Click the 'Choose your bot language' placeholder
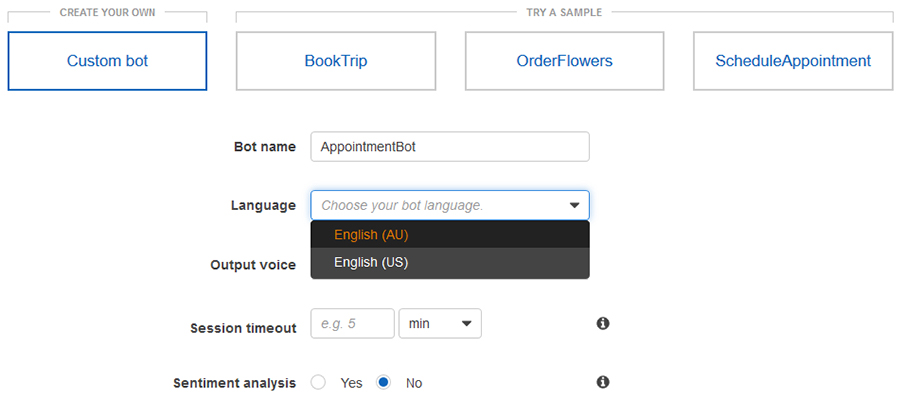Screen dimensions: 901x404 click(x=402, y=205)
